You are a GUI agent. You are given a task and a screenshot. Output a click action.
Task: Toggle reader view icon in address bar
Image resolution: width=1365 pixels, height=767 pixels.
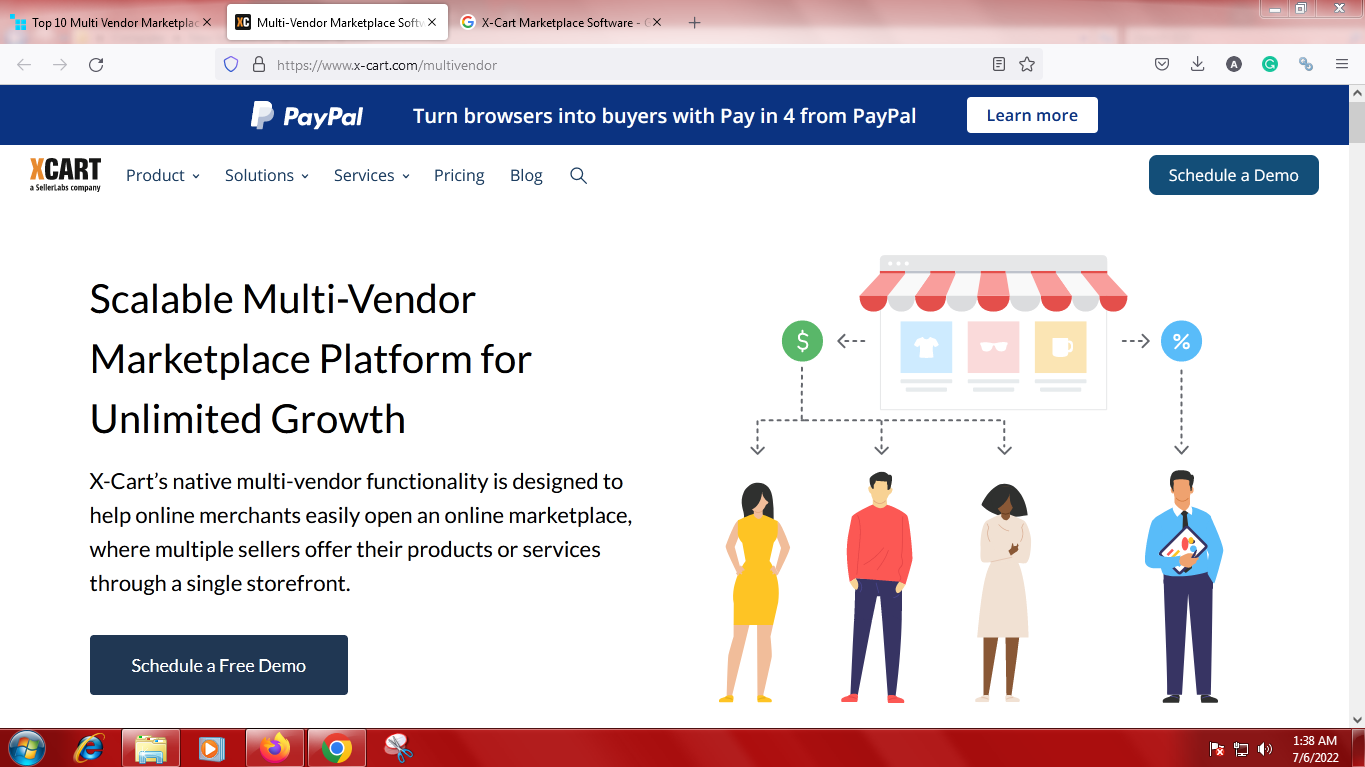[x=998, y=64]
